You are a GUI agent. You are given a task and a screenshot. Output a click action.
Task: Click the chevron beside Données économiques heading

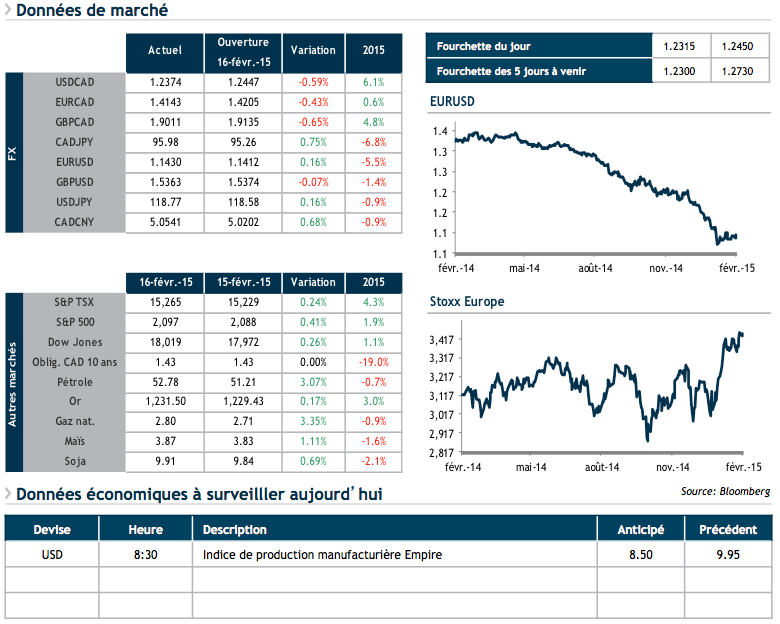pyautogui.click(x=8, y=494)
